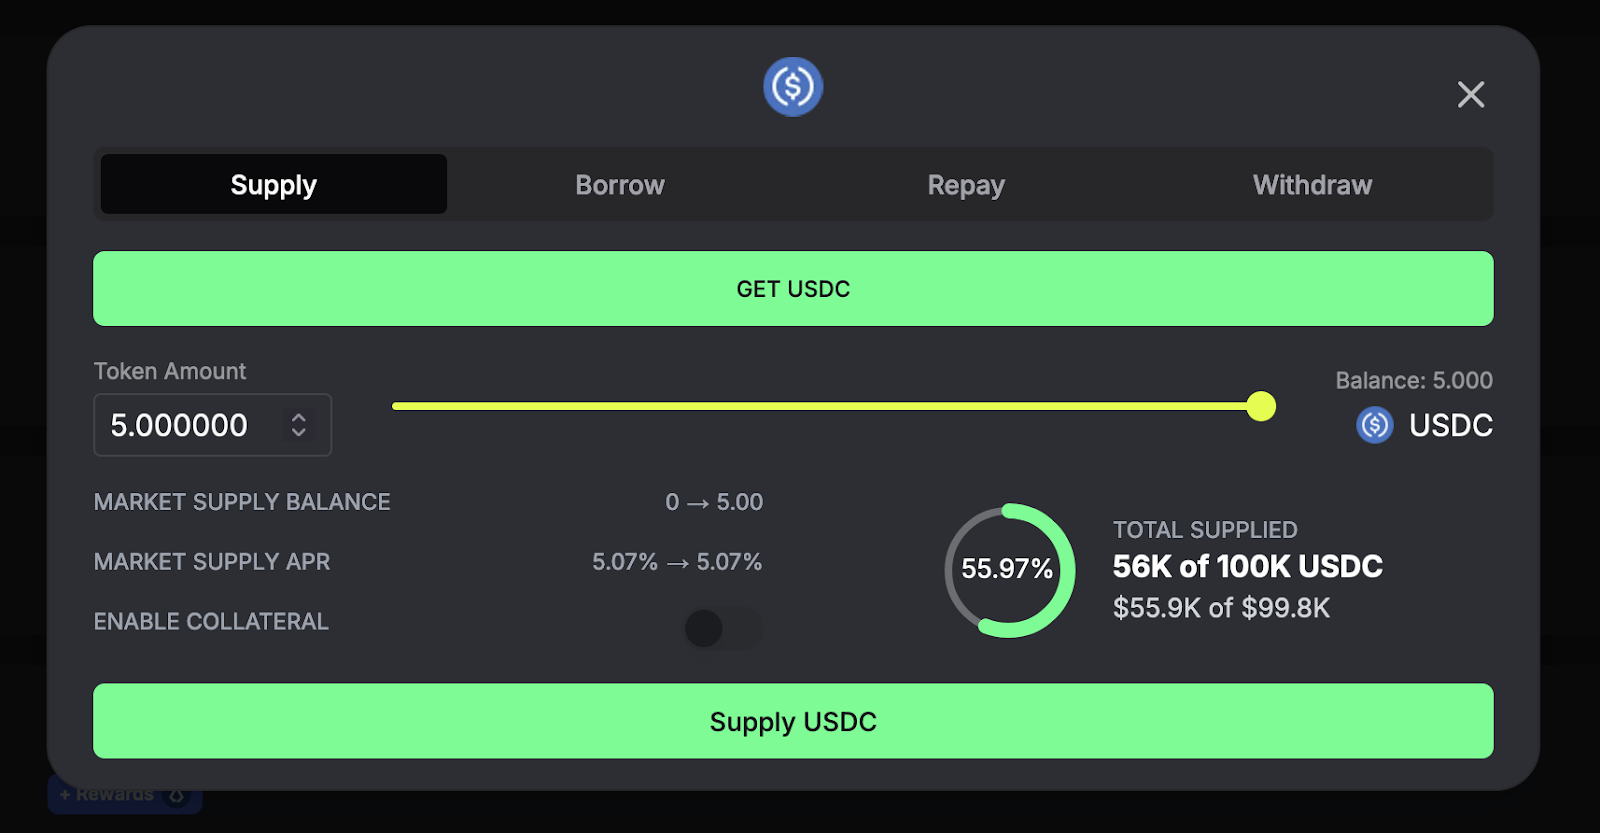Click the Token Amount stepper arrows
This screenshot has height=833, width=1600.
click(x=298, y=424)
